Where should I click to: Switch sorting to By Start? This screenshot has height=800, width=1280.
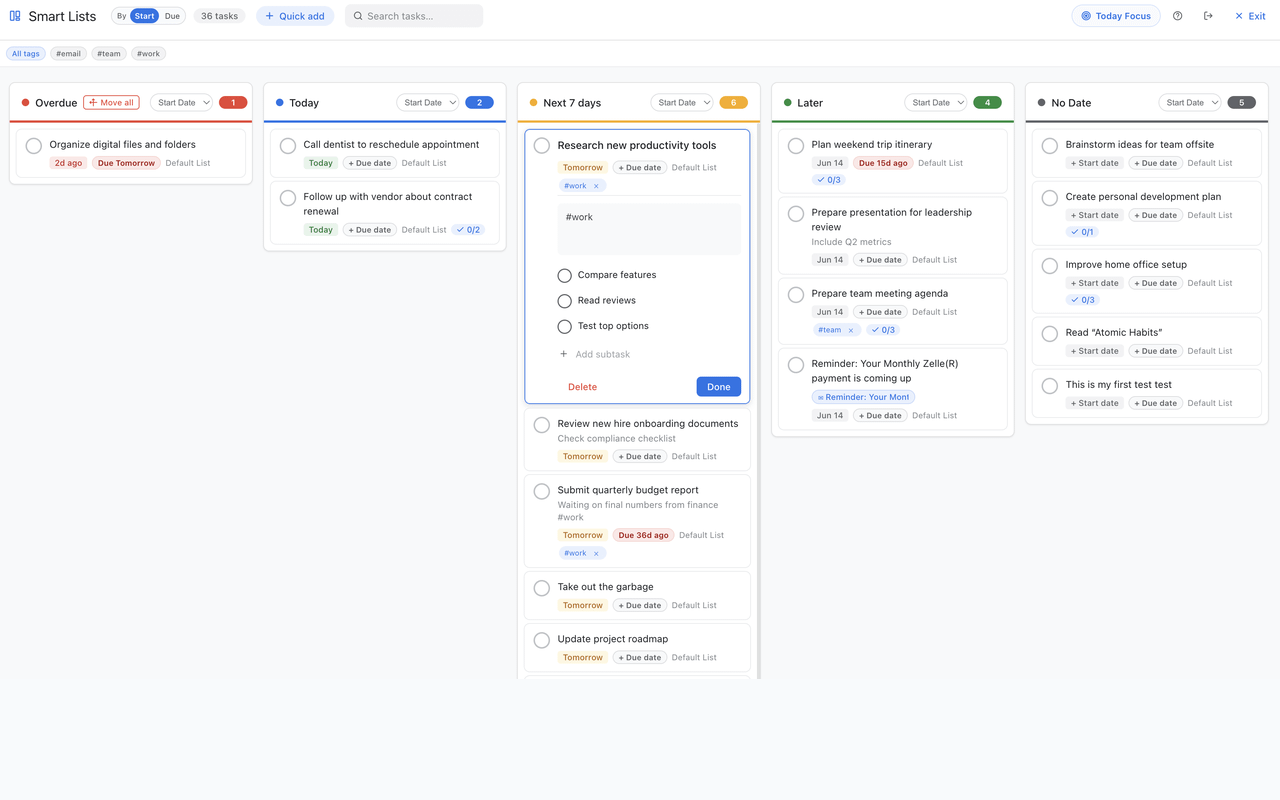(145, 16)
